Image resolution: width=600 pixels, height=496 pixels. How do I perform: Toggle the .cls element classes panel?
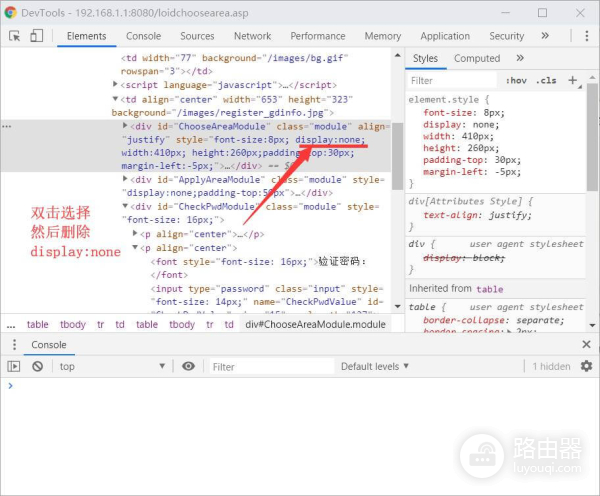(x=546, y=80)
